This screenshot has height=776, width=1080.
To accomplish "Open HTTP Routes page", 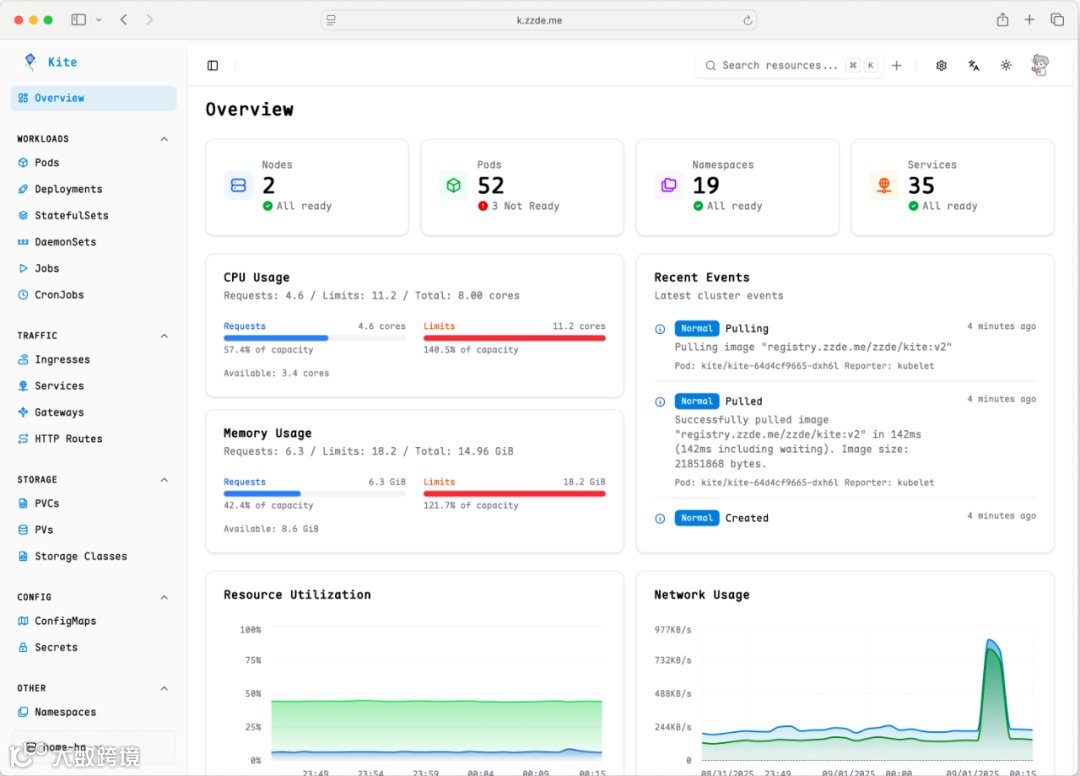I will pyautogui.click(x=68, y=439).
